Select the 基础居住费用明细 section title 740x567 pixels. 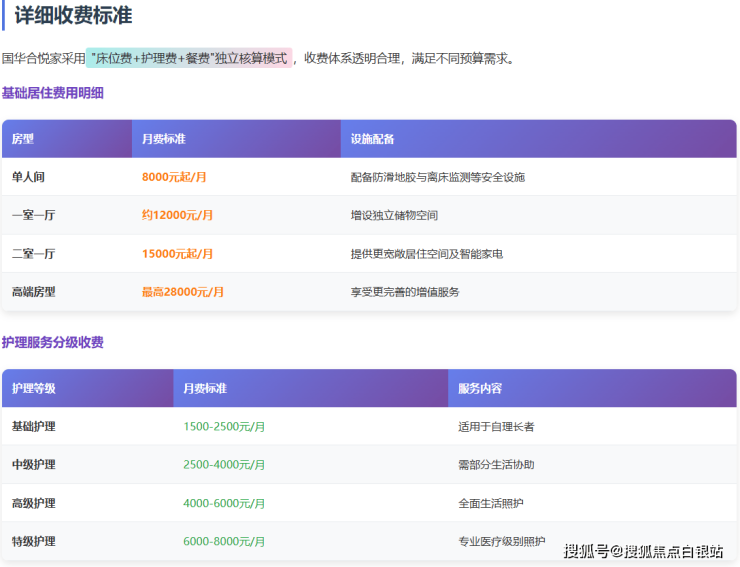click(x=52, y=93)
